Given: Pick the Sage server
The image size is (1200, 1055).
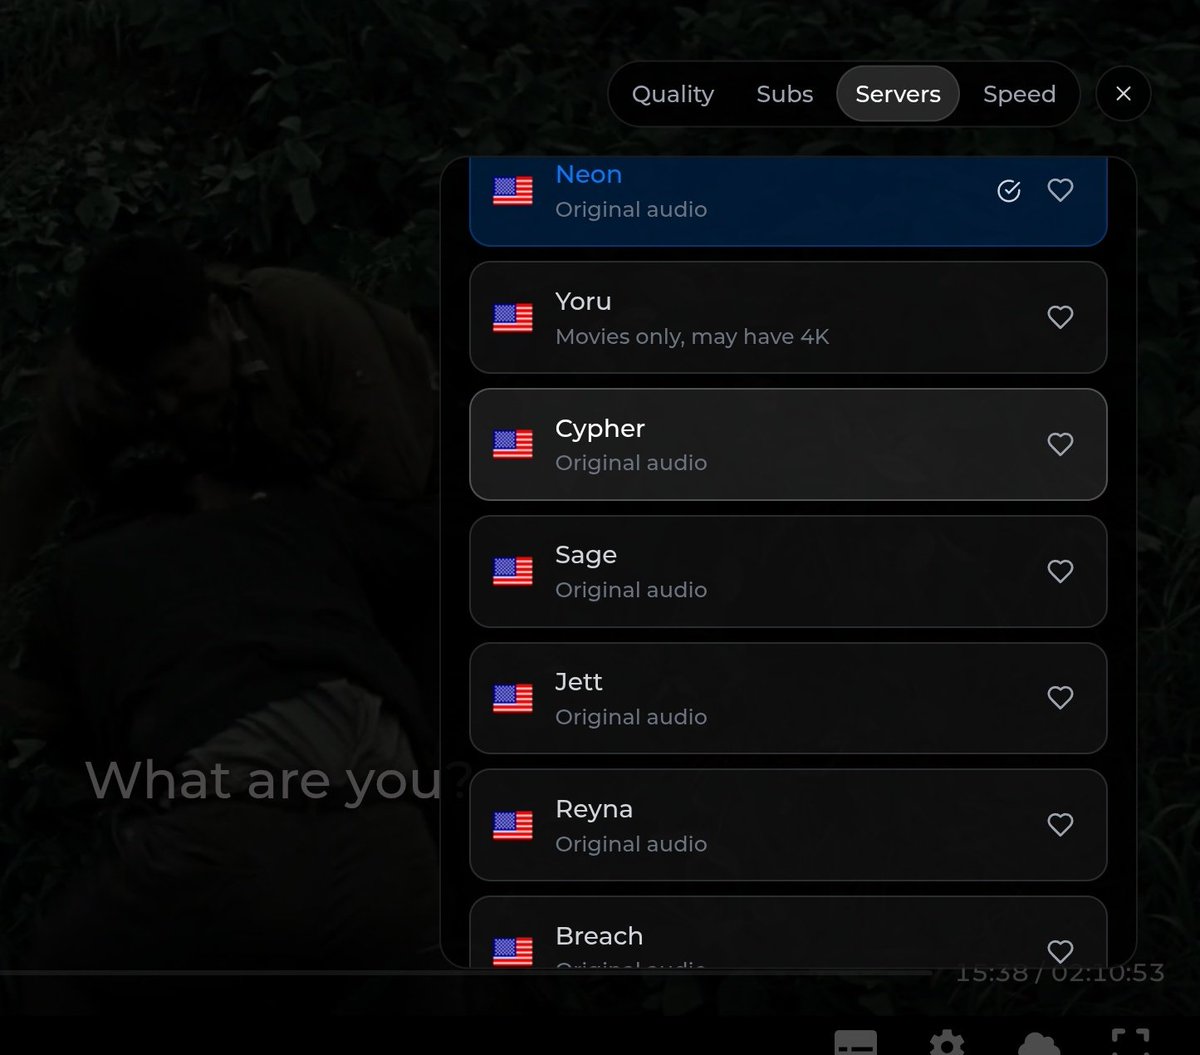Looking at the screenshot, I should pyautogui.click(x=788, y=571).
